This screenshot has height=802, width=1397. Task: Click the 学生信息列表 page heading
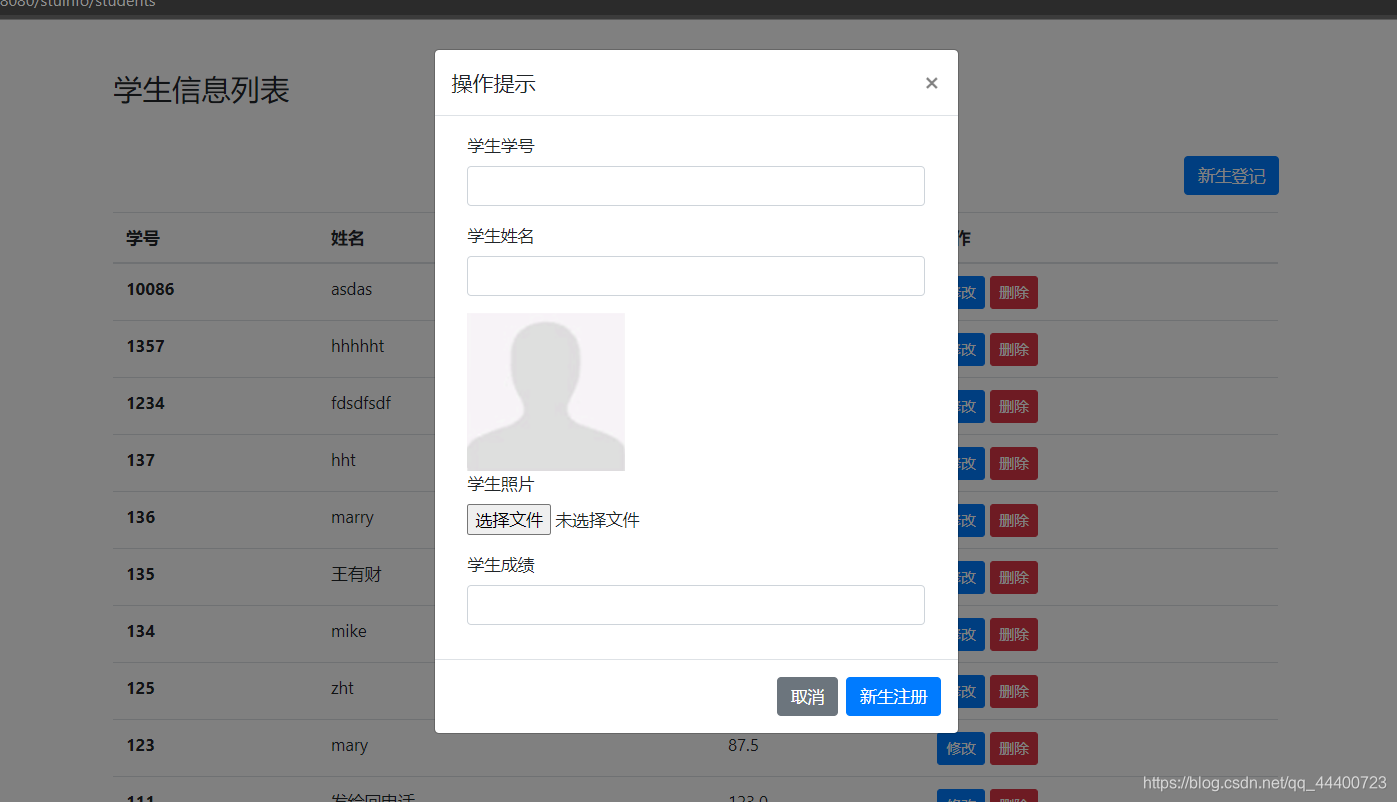[x=201, y=90]
